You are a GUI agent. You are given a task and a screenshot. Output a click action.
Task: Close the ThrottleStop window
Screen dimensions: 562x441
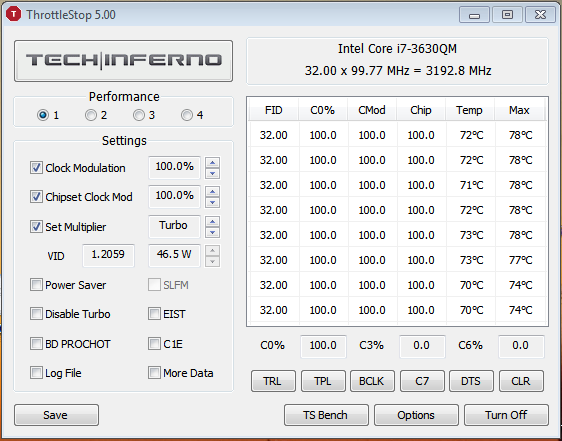coord(540,15)
